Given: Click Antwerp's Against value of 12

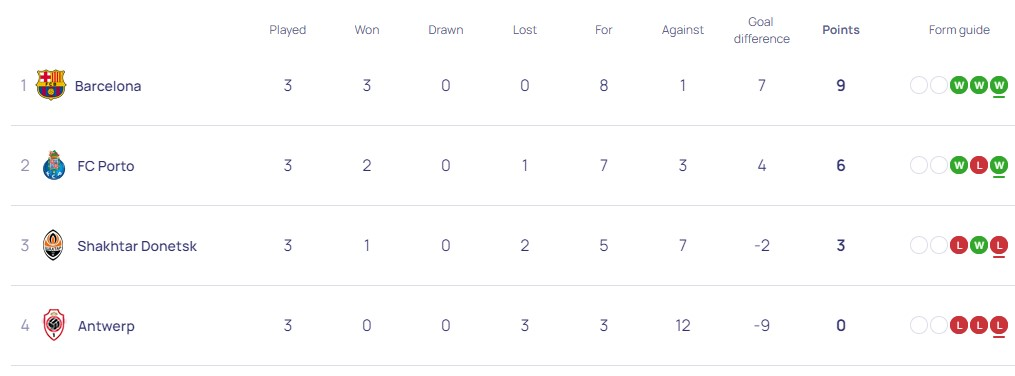Looking at the screenshot, I should tap(682, 326).
